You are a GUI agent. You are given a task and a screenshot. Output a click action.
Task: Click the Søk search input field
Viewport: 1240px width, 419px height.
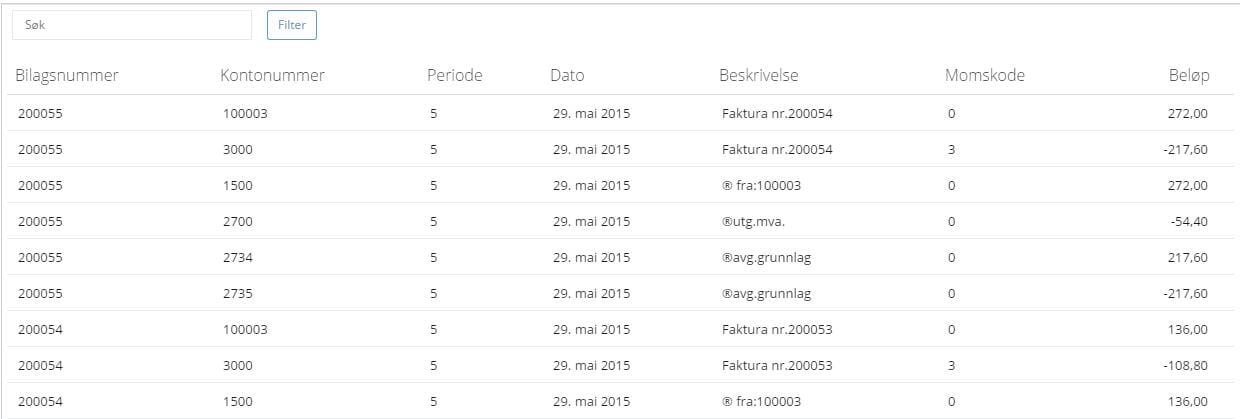[131, 25]
